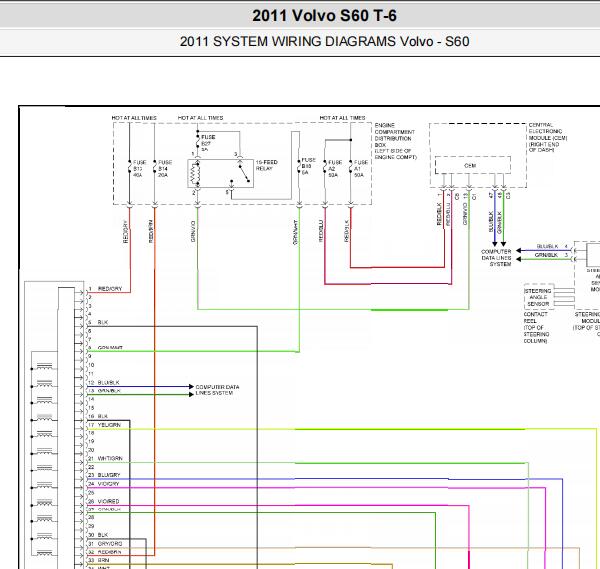The width and height of the screenshot is (600, 569).
Task: Click connector pin "13 GRN/BLK"
Action: coord(104,391)
